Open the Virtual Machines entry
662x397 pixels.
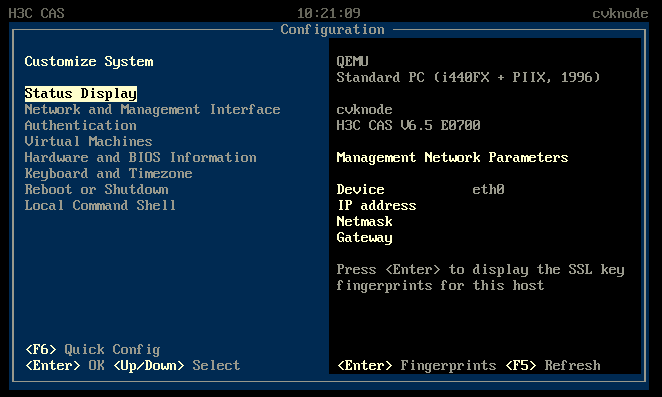coord(89,141)
